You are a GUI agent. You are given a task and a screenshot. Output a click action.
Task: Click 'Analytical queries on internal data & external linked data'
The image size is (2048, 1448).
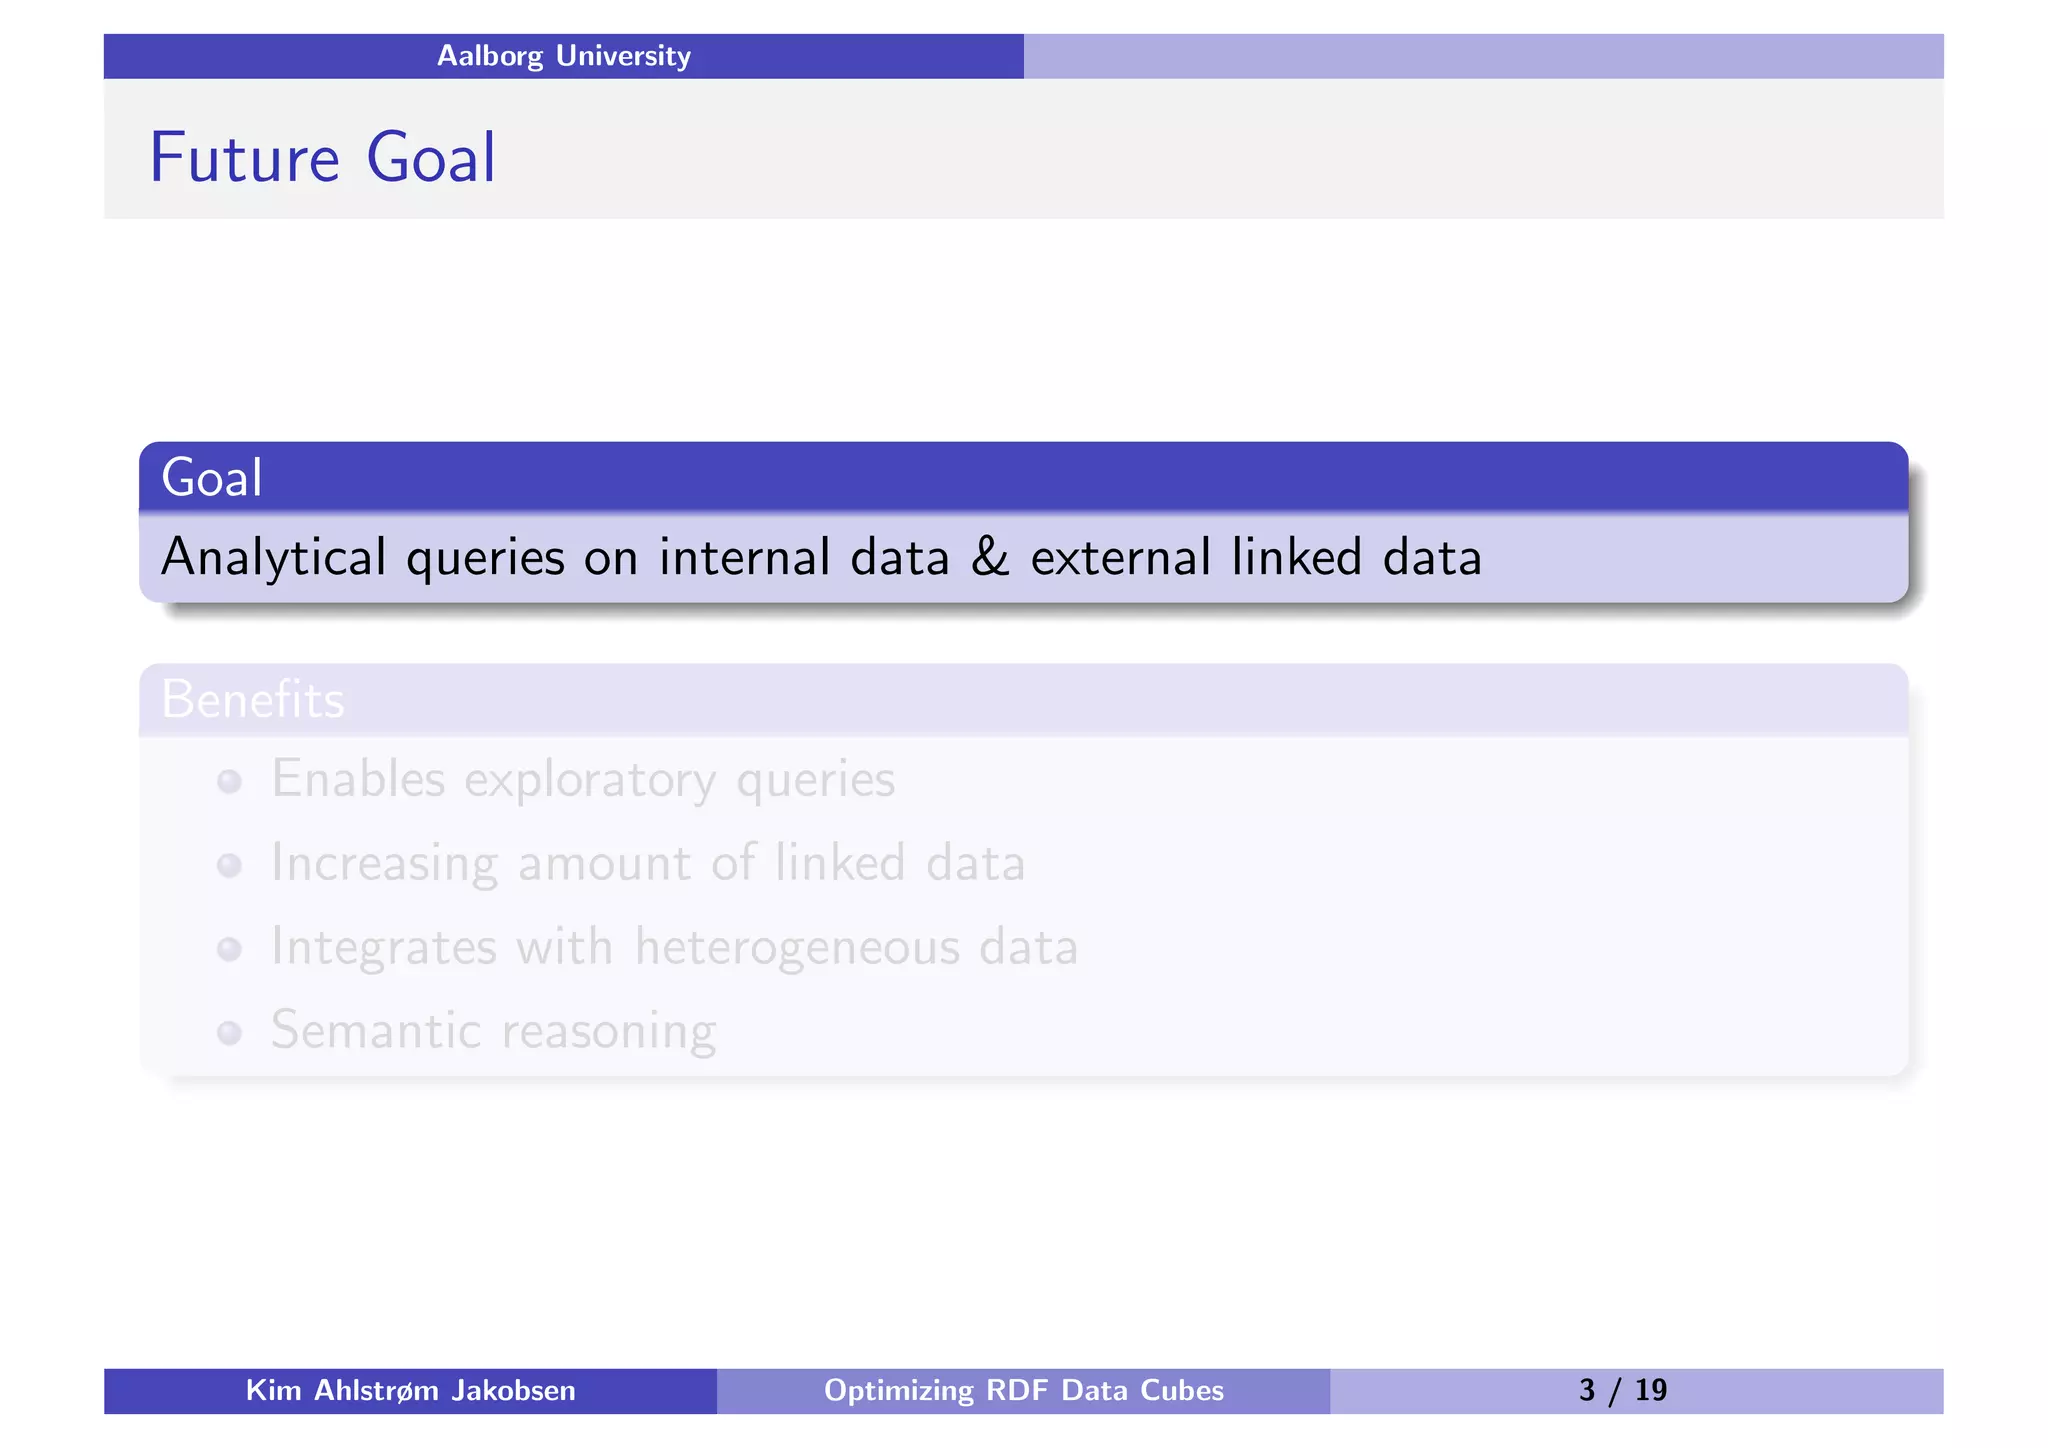(x=821, y=558)
